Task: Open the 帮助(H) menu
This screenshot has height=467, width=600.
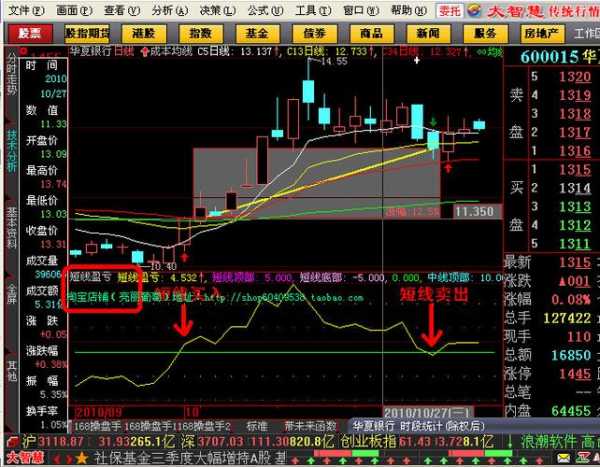Action: pyautogui.click(x=409, y=11)
